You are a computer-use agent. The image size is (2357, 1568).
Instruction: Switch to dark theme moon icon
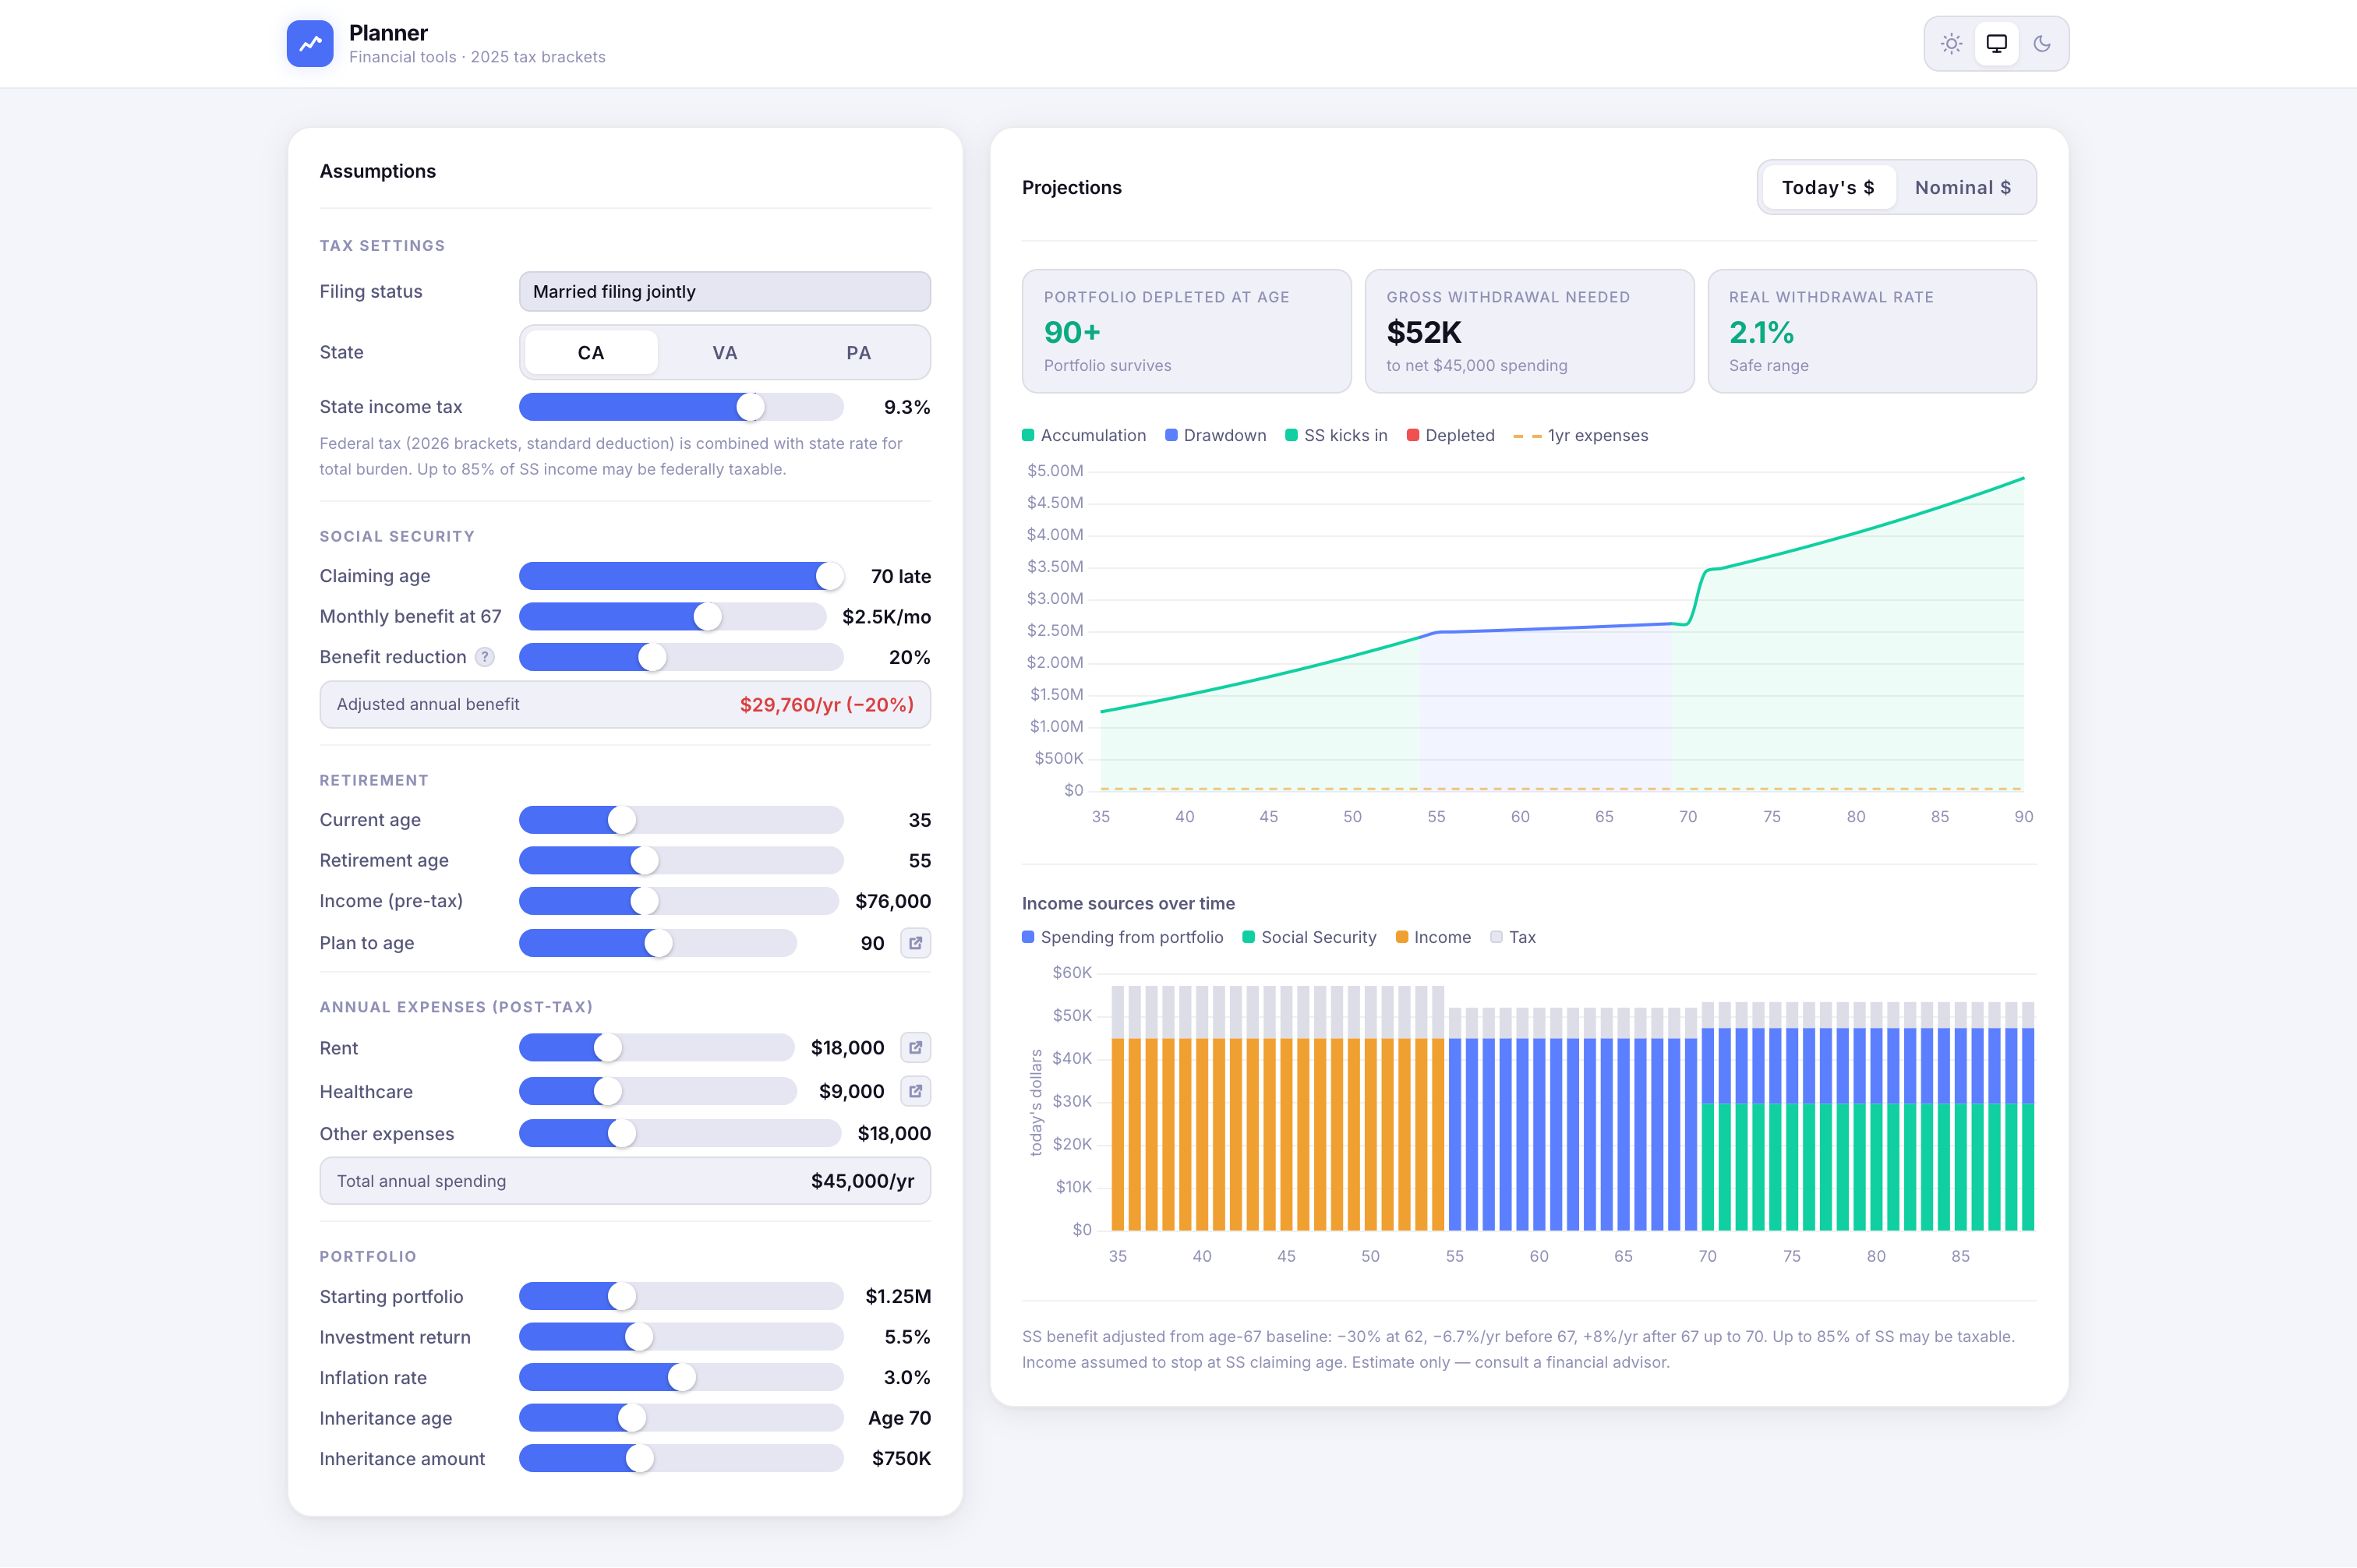point(2042,44)
